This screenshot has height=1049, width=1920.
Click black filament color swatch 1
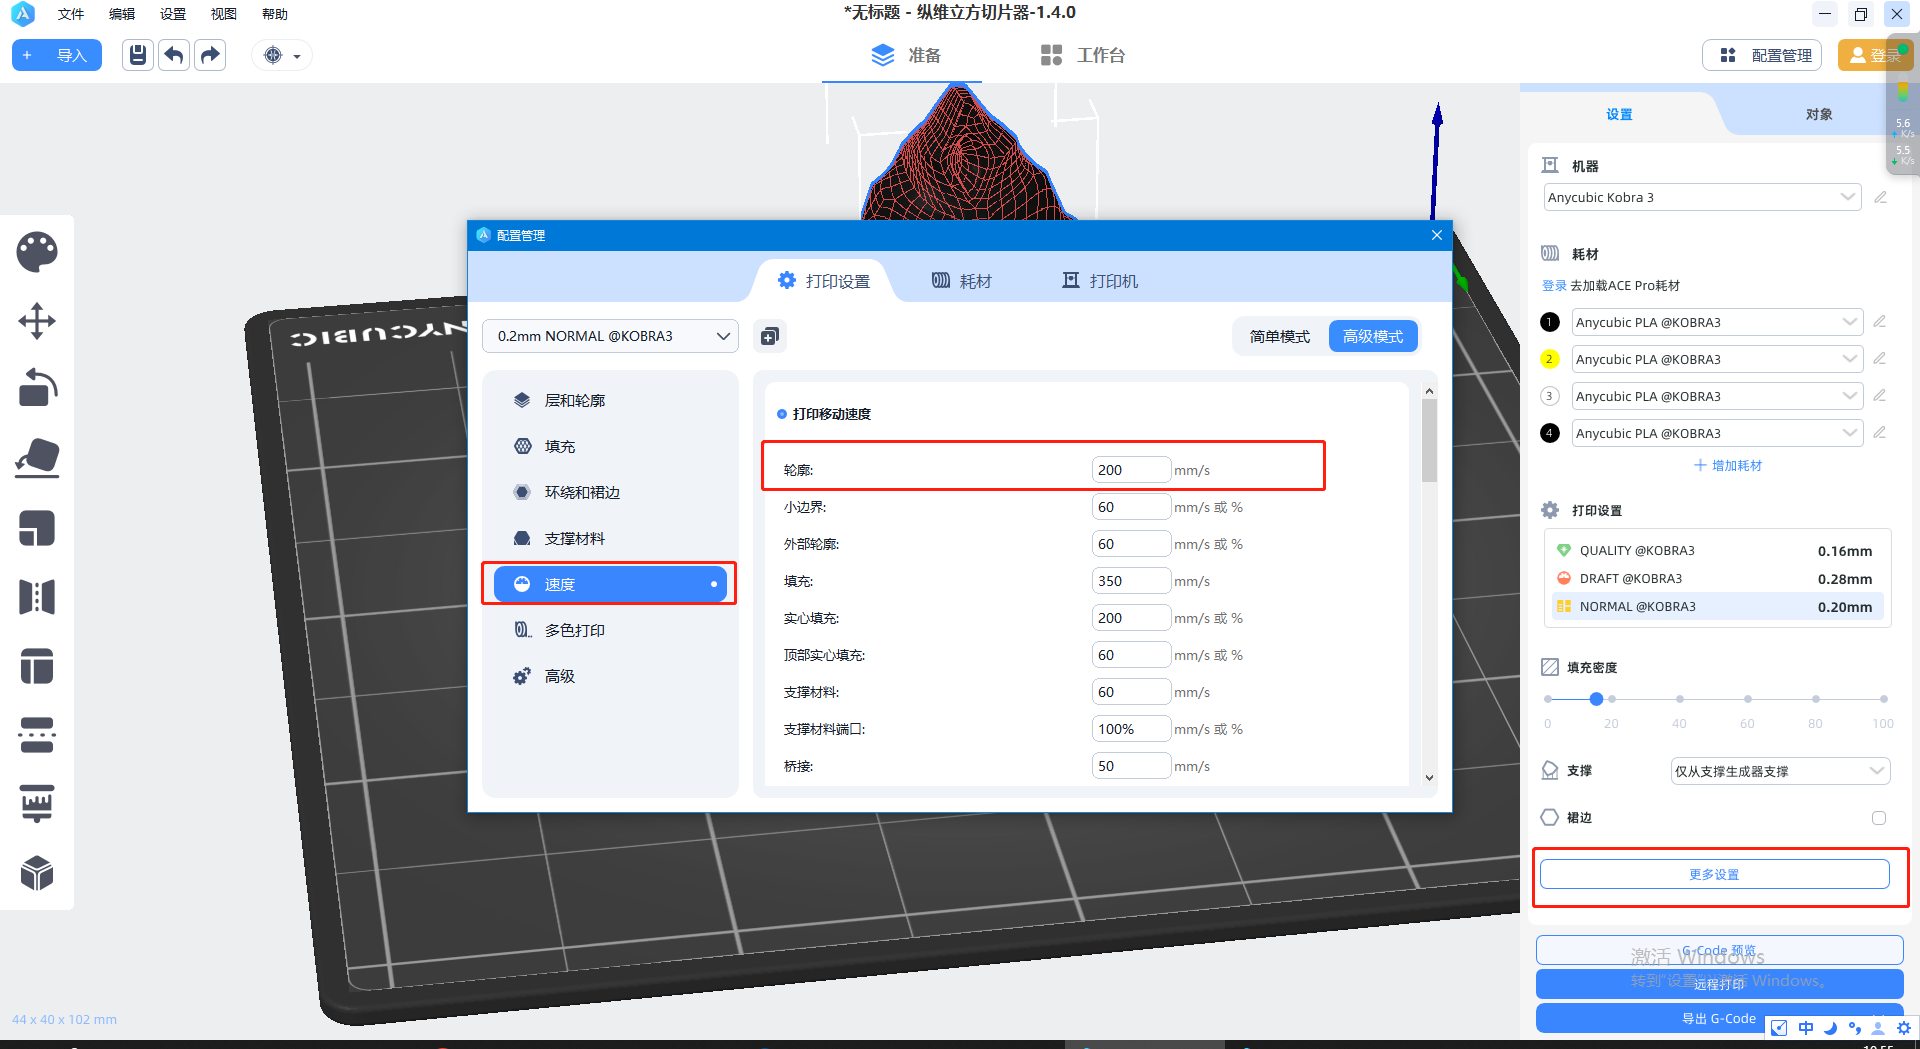1550,322
